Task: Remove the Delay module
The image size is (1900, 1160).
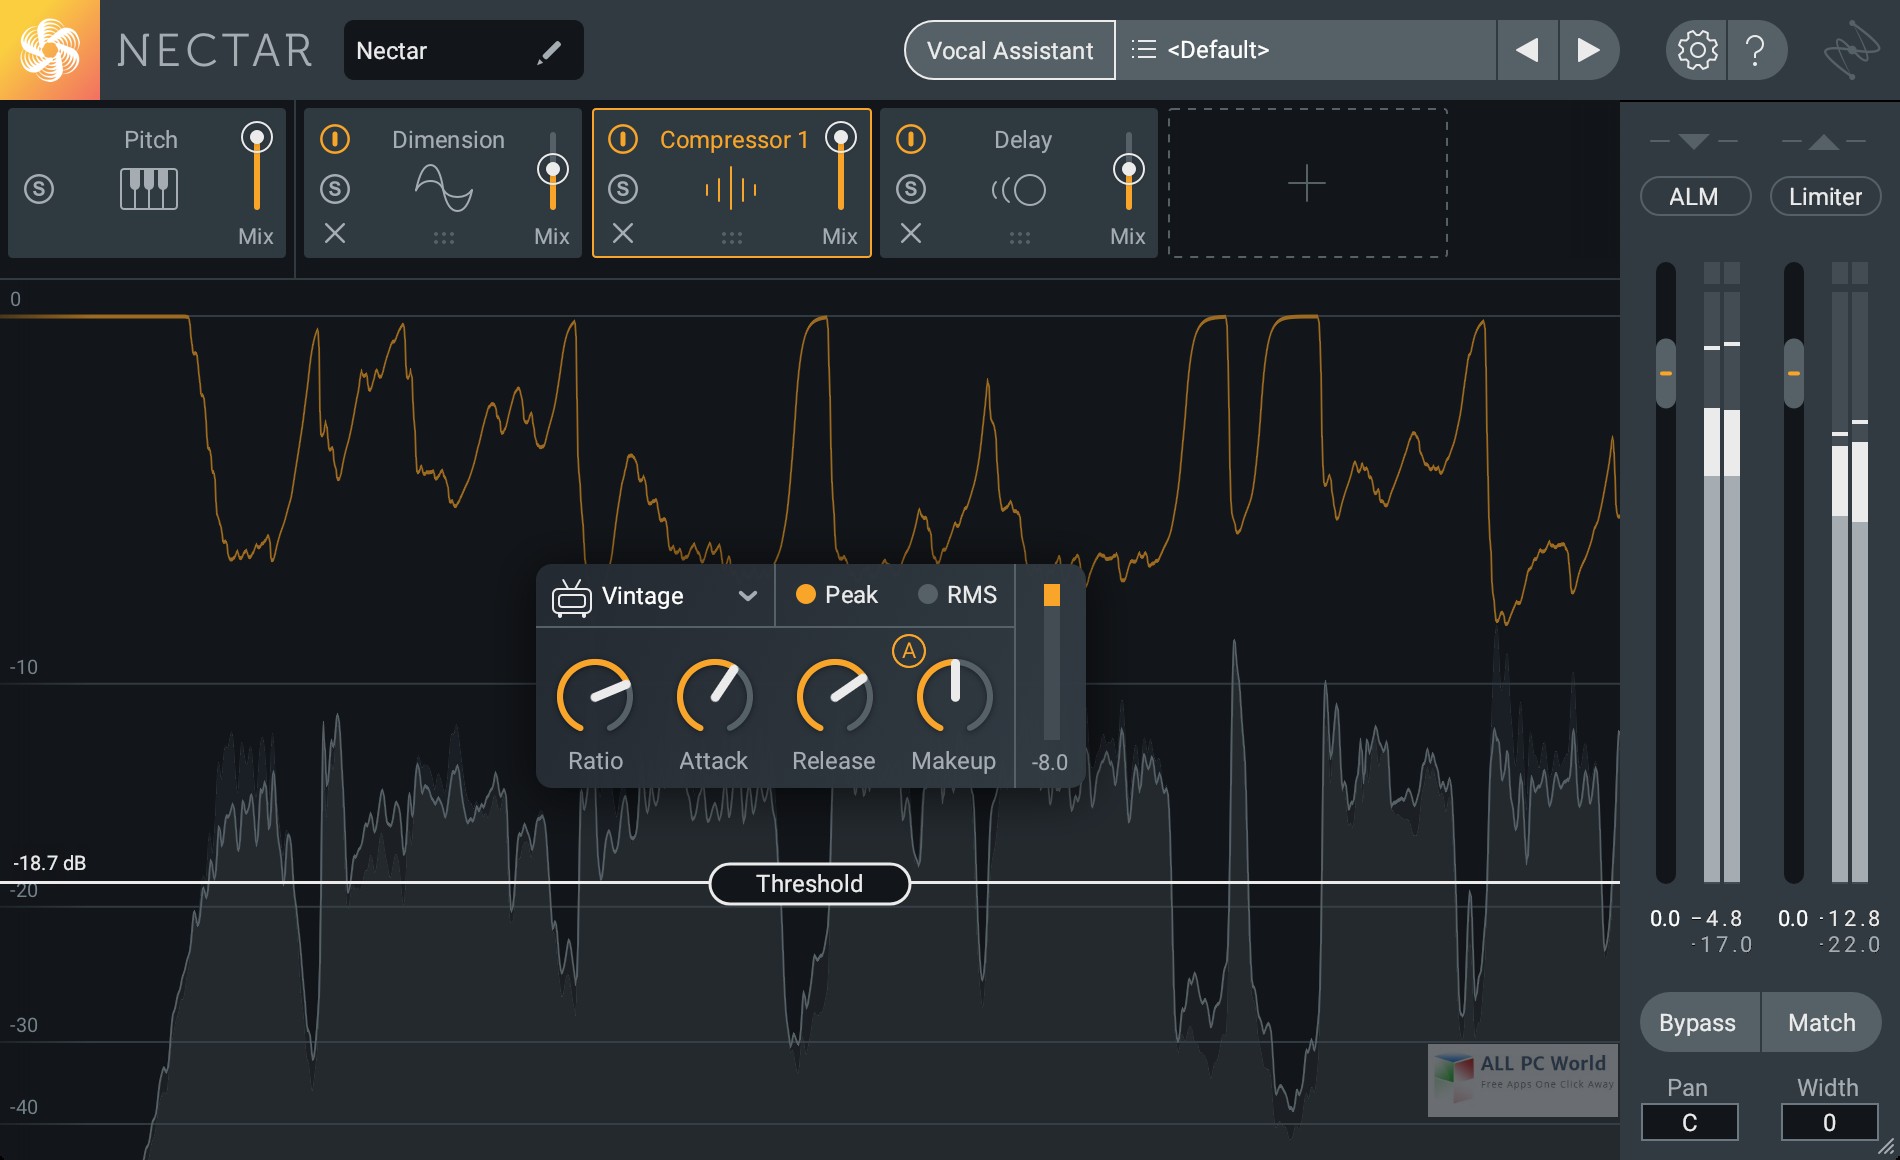Action: 911,233
